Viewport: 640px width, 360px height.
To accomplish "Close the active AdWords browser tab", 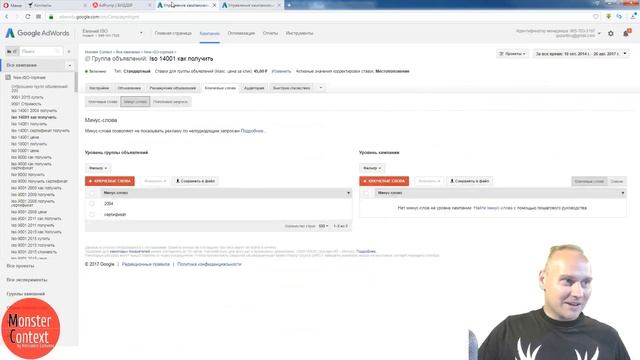I will coord(214,5).
